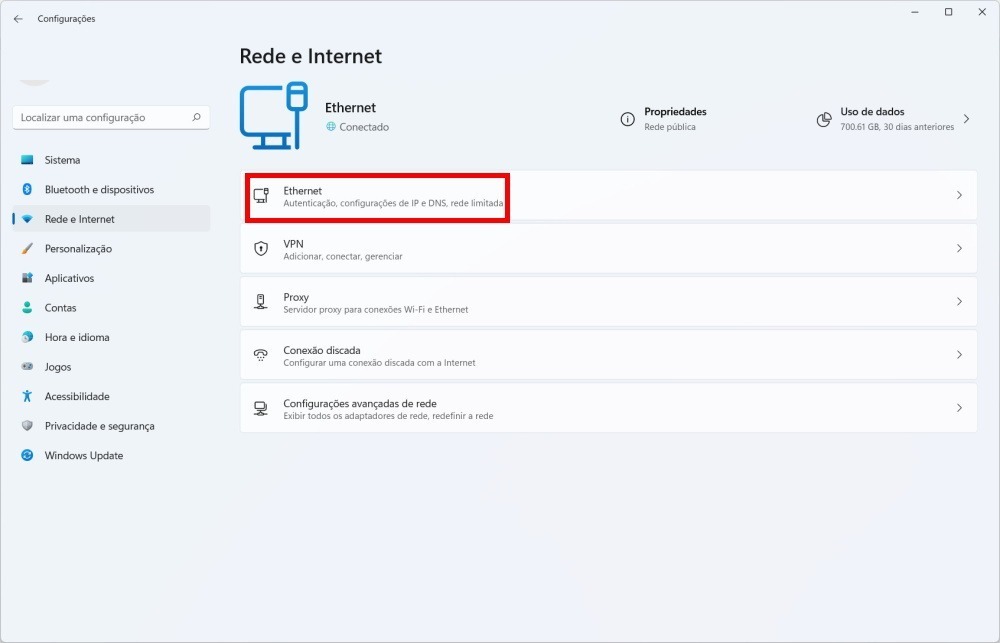Open the Conexão discada entry
Screen dimensions: 1000x643
pyautogui.click(x=608, y=355)
